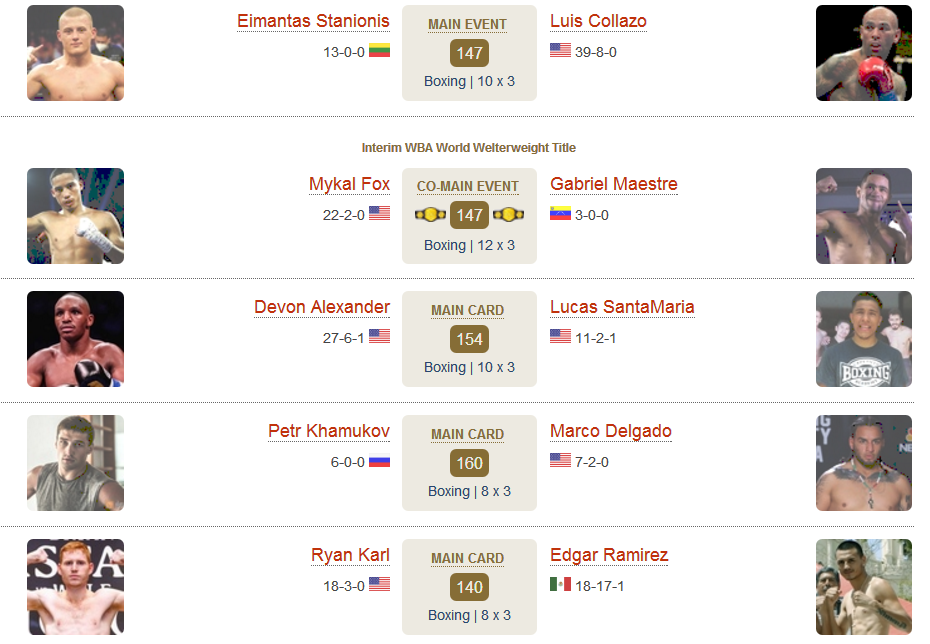The width and height of the screenshot is (930, 644).
Task: Visit the Lucas SantaMaria profile link
Action: (x=622, y=307)
